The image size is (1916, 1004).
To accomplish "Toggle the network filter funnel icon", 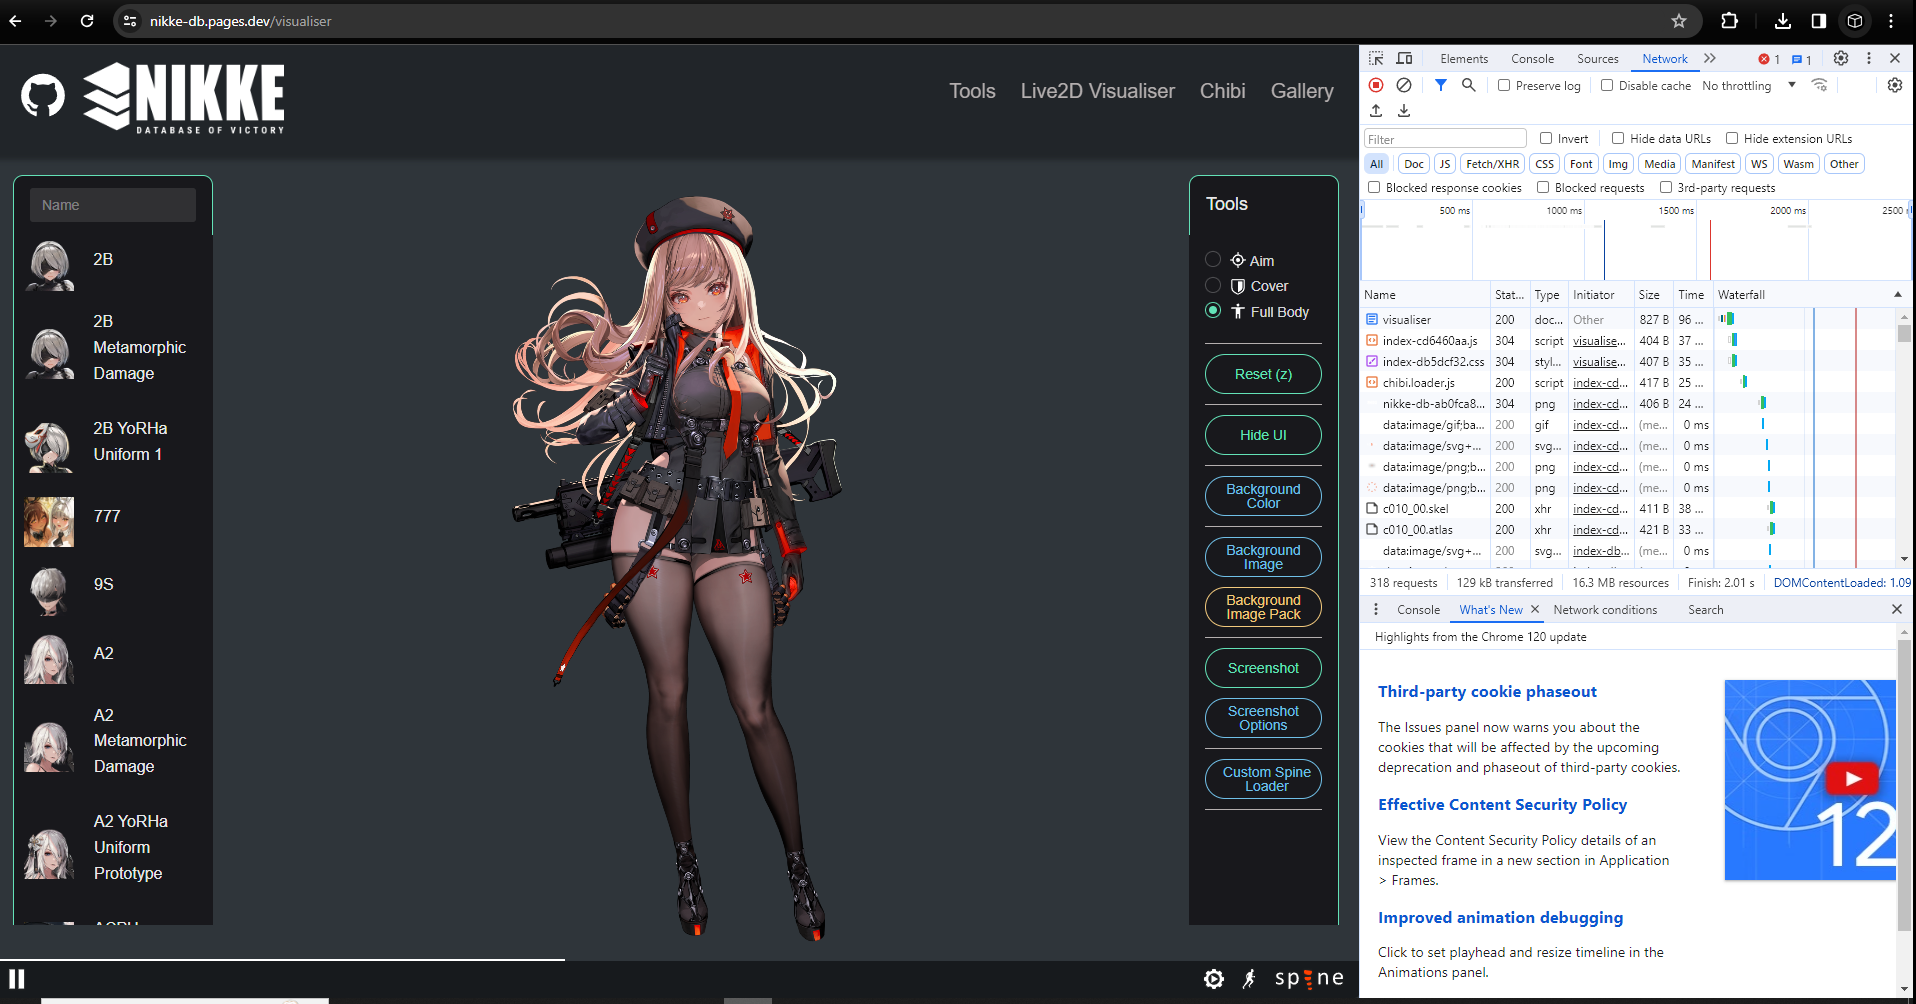I will [1440, 85].
